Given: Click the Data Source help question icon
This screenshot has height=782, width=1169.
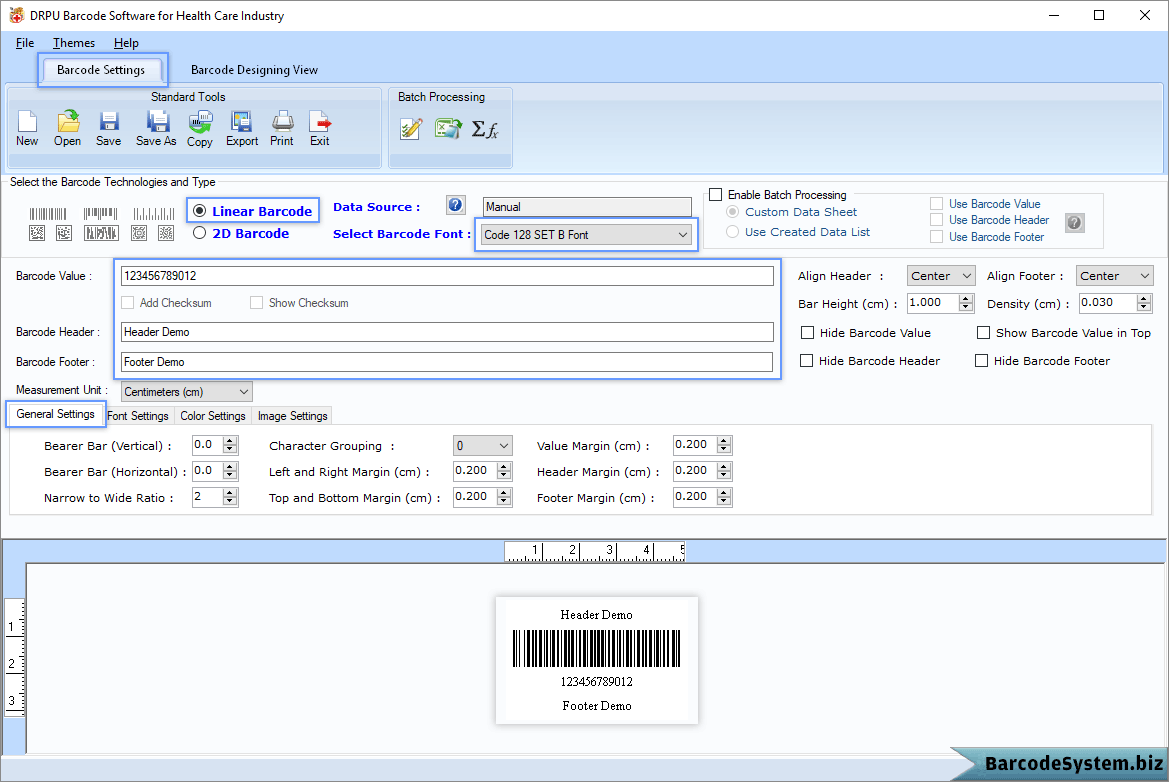Looking at the screenshot, I should pyautogui.click(x=456, y=205).
